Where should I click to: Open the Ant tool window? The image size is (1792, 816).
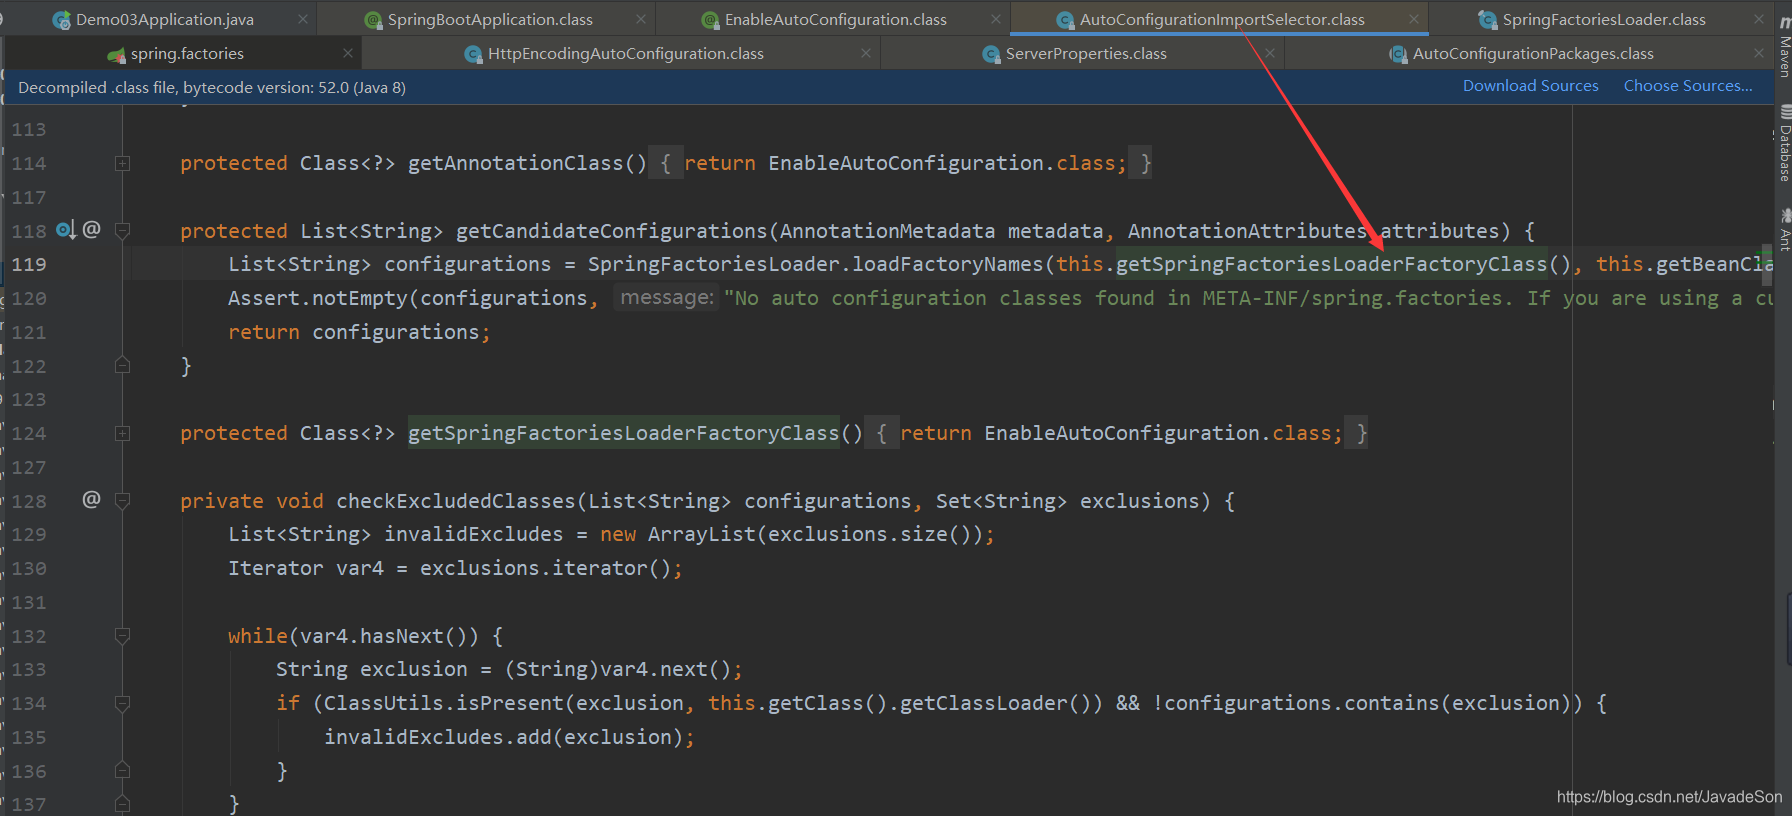click(x=1784, y=229)
